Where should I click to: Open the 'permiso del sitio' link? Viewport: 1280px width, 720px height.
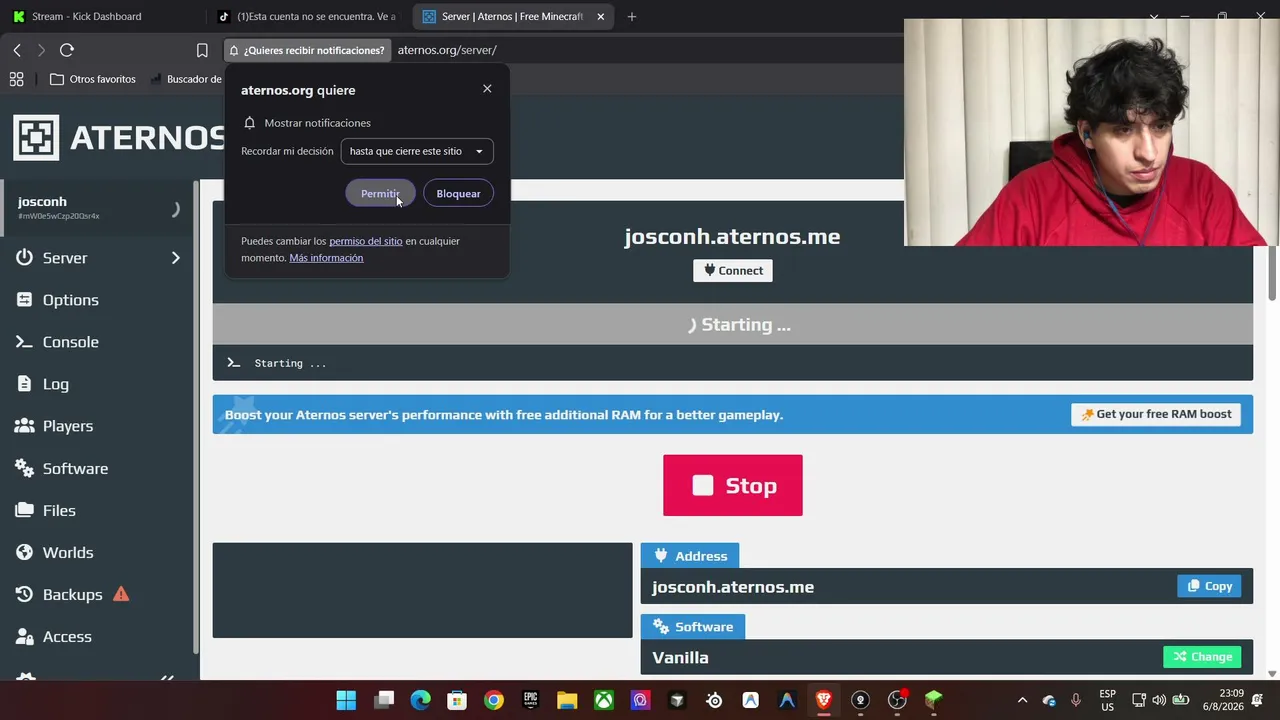tap(366, 241)
